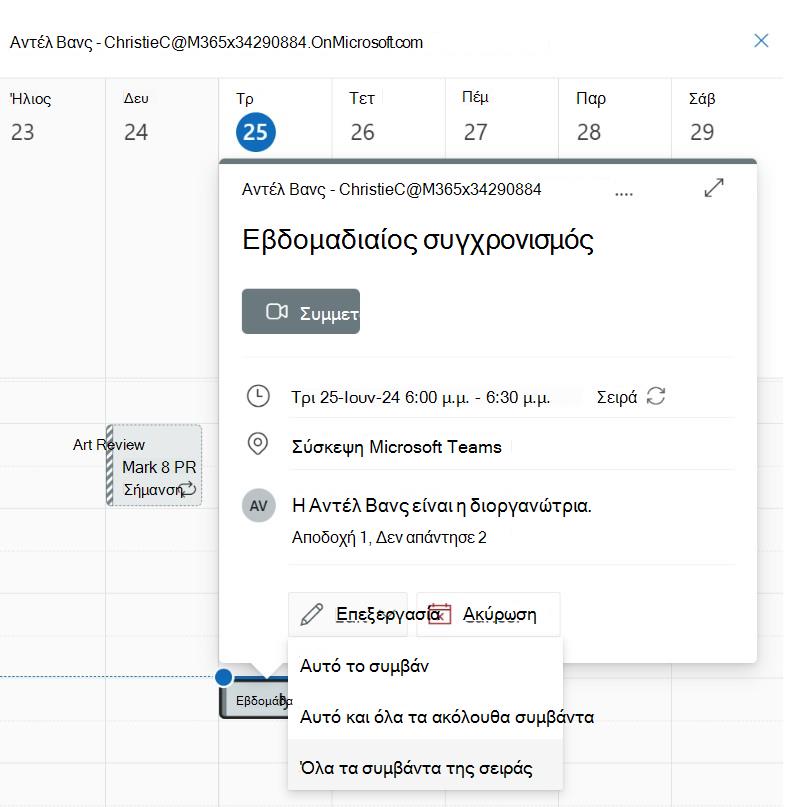Viewport: 795px width, 807px height.
Task: Click the AV organizer avatar
Action: 258,505
